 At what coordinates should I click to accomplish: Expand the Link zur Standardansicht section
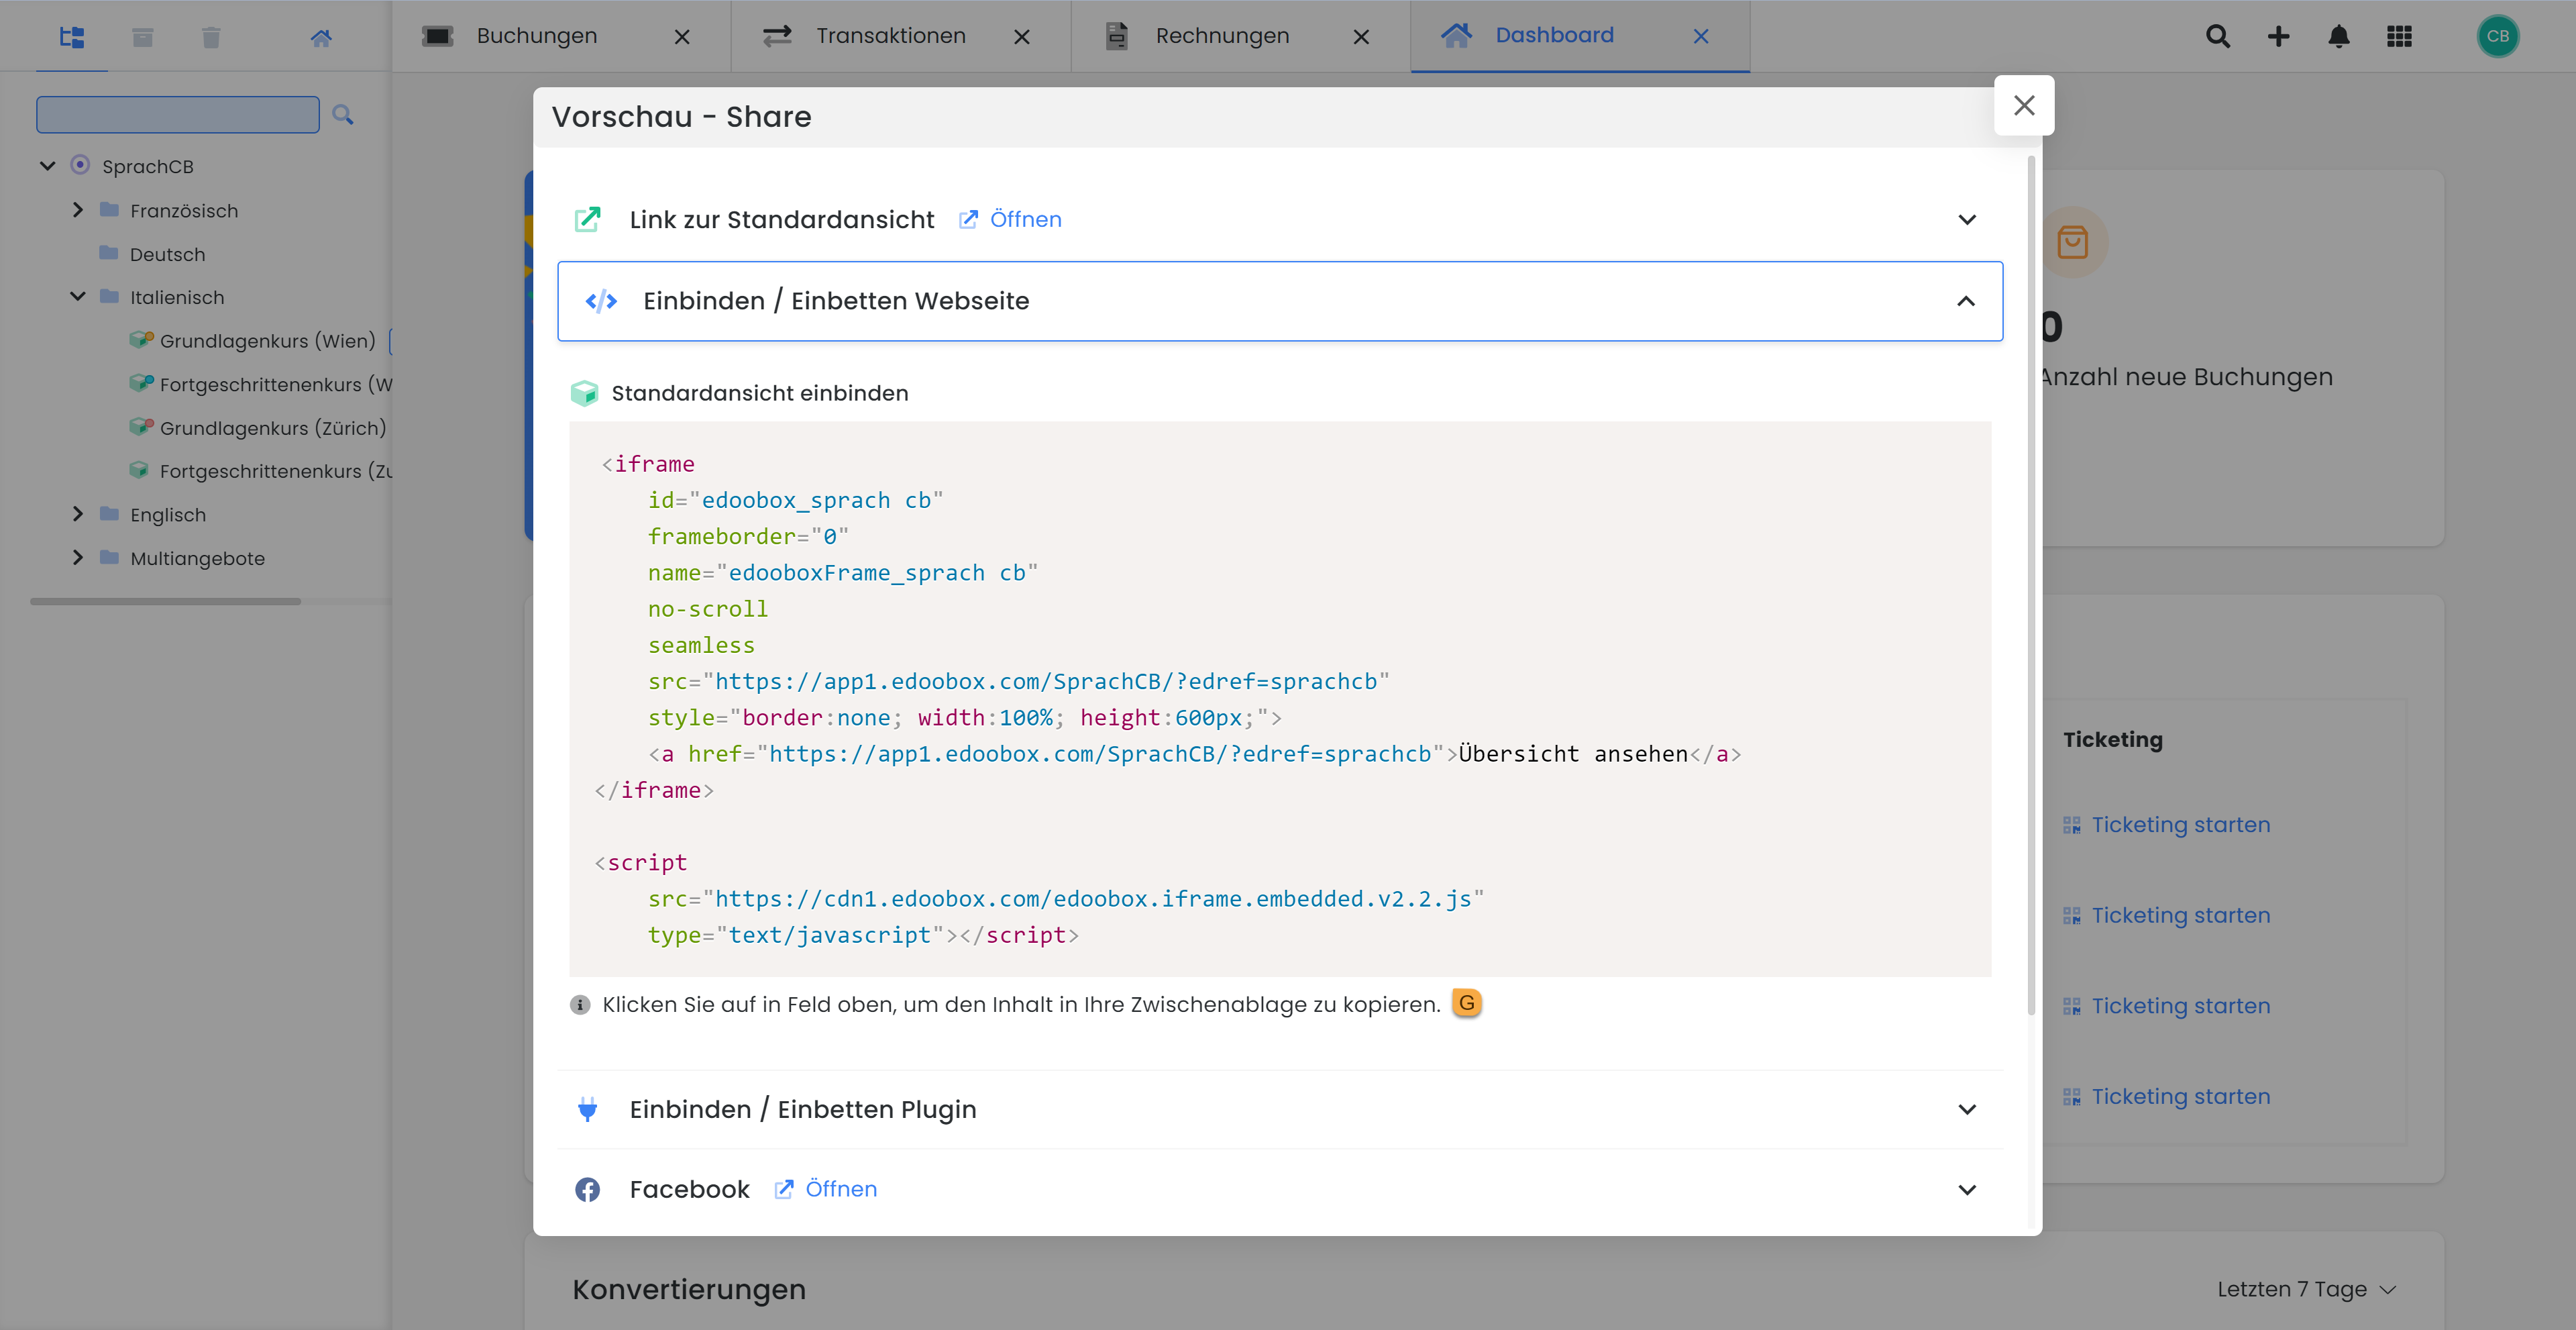(x=1966, y=219)
